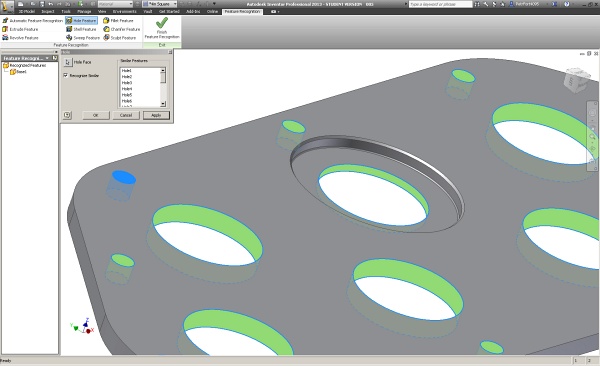Select RecognizedFeatures node in browser tree
Viewport: 600px width, 366px height.
(25, 65)
